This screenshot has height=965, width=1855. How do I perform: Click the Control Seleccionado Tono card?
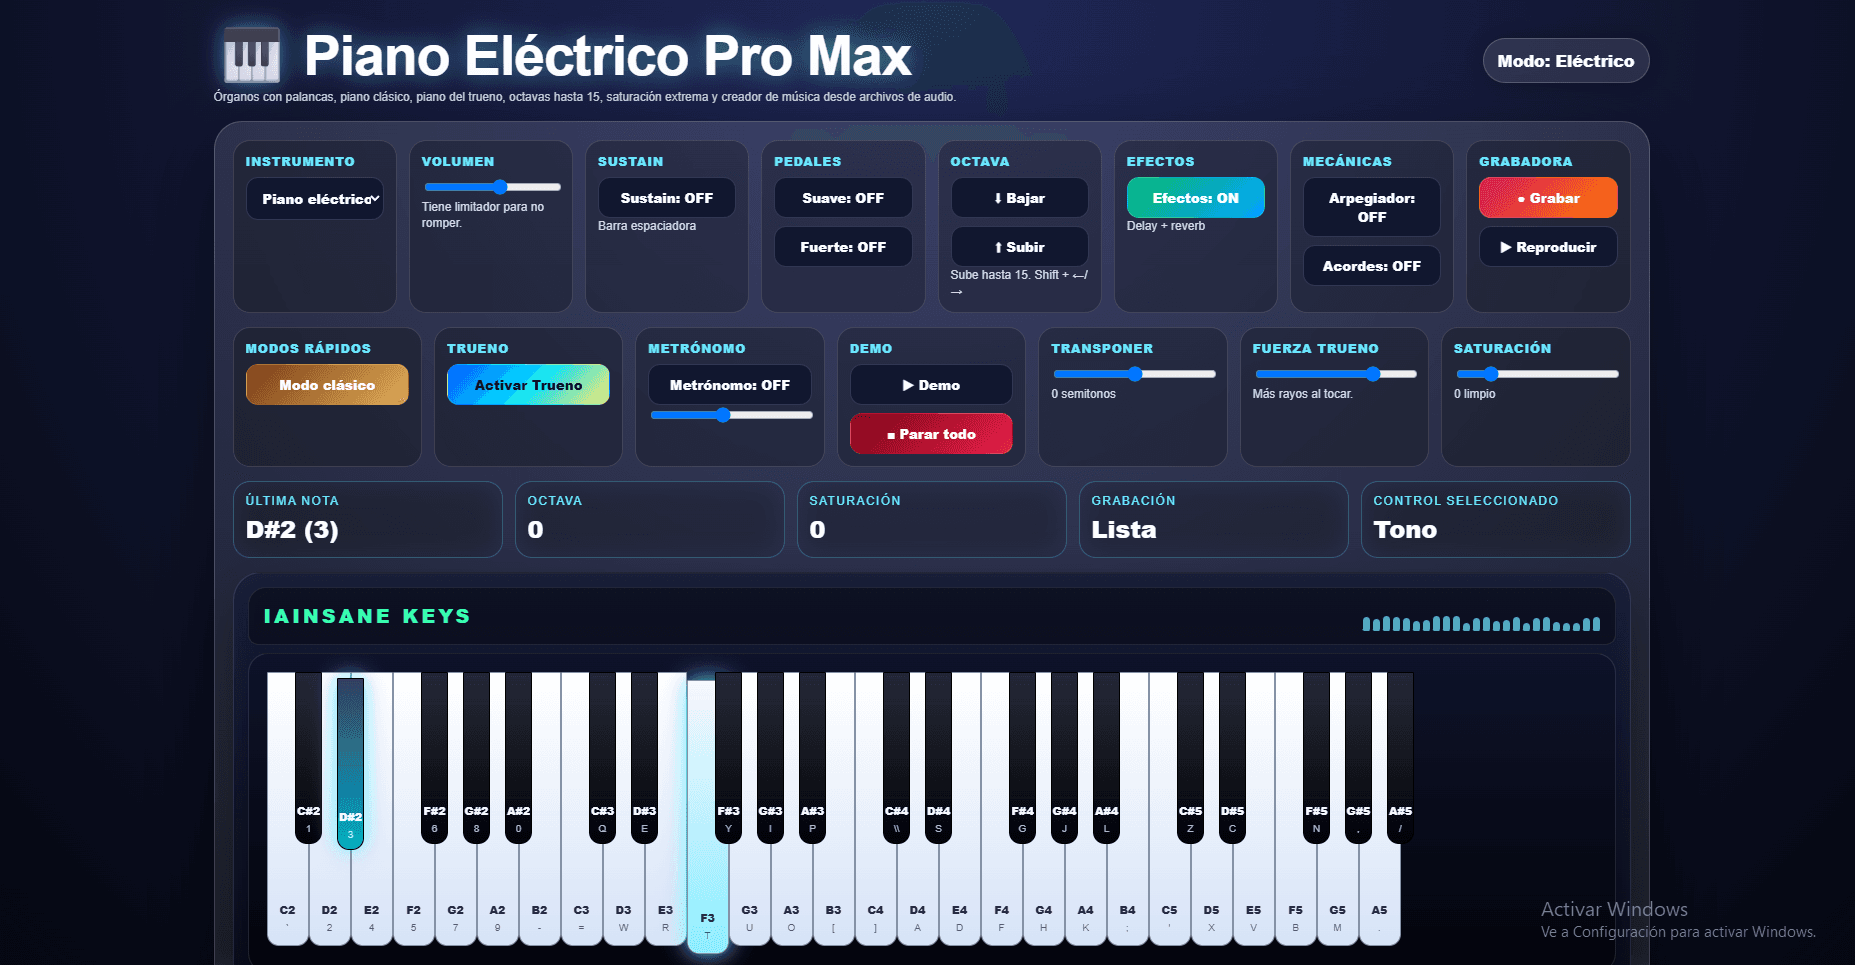click(x=1496, y=520)
